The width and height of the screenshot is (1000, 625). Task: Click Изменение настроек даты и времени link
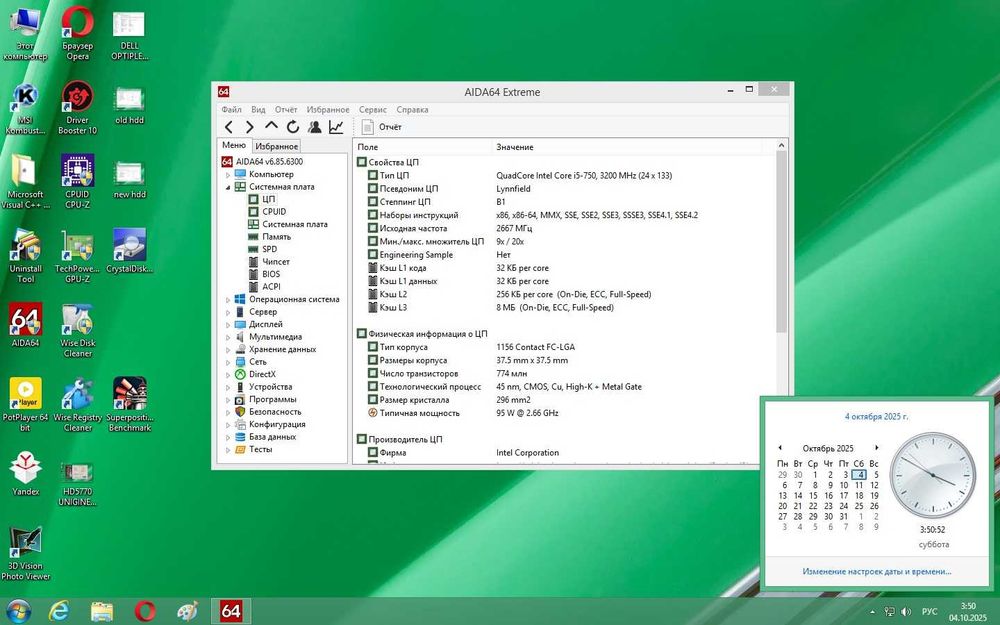point(876,572)
